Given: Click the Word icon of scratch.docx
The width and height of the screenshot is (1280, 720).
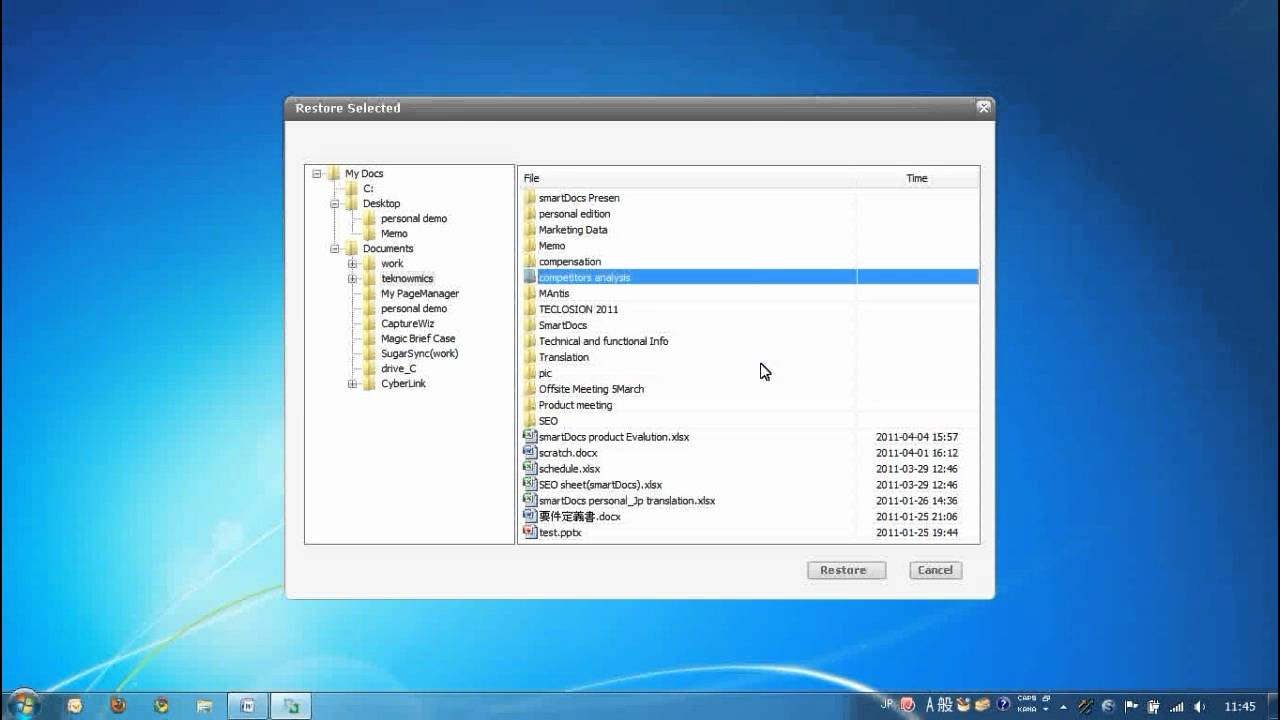Looking at the screenshot, I should (530, 452).
